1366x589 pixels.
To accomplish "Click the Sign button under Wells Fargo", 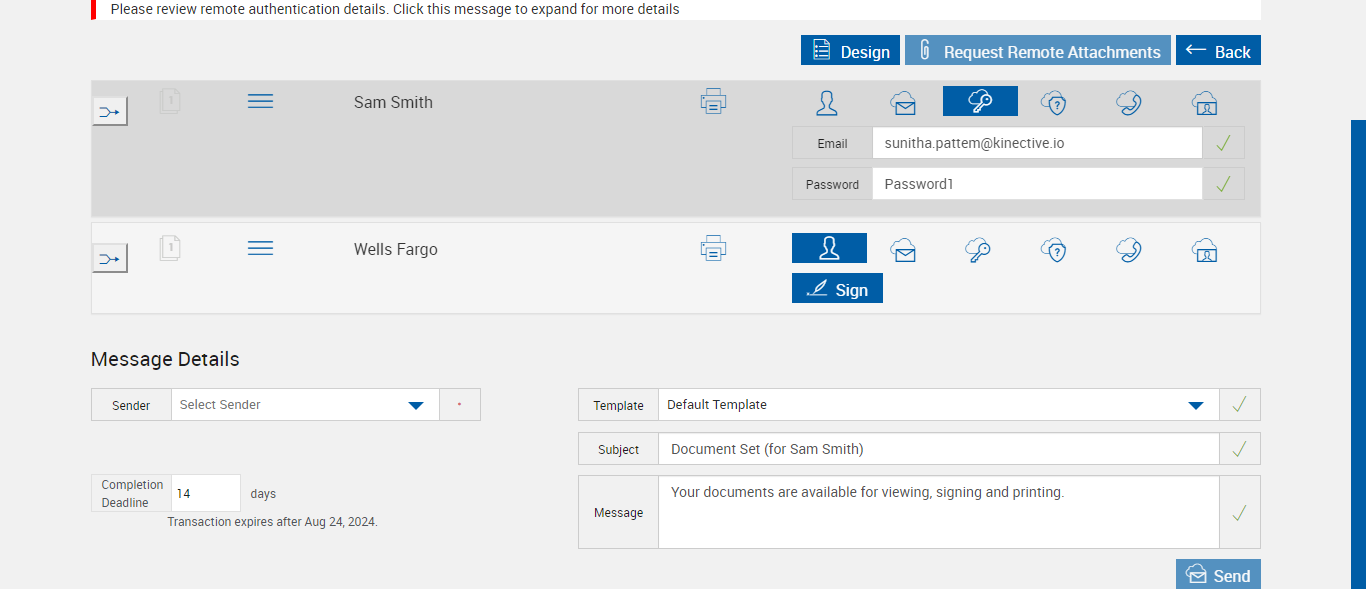I will click(x=837, y=289).
